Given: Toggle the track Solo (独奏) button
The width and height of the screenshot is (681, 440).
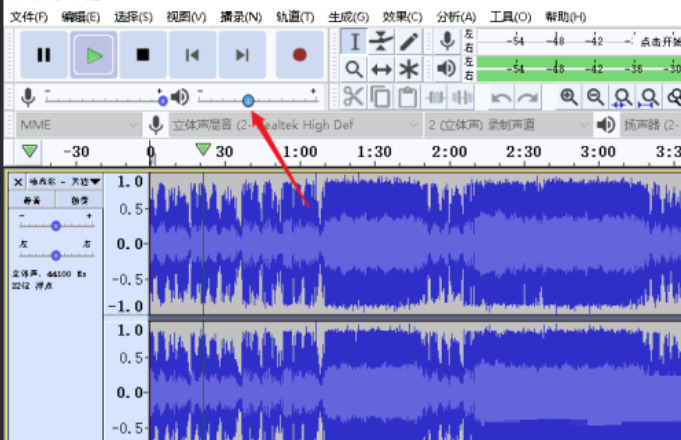Looking at the screenshot, I should [x=79, y=200].
